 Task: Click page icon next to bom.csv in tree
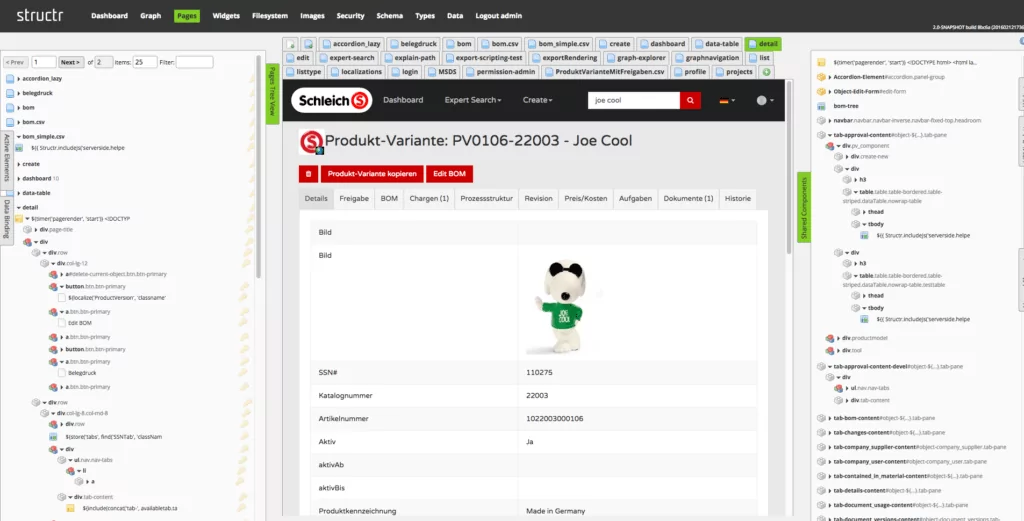[10, 121]
